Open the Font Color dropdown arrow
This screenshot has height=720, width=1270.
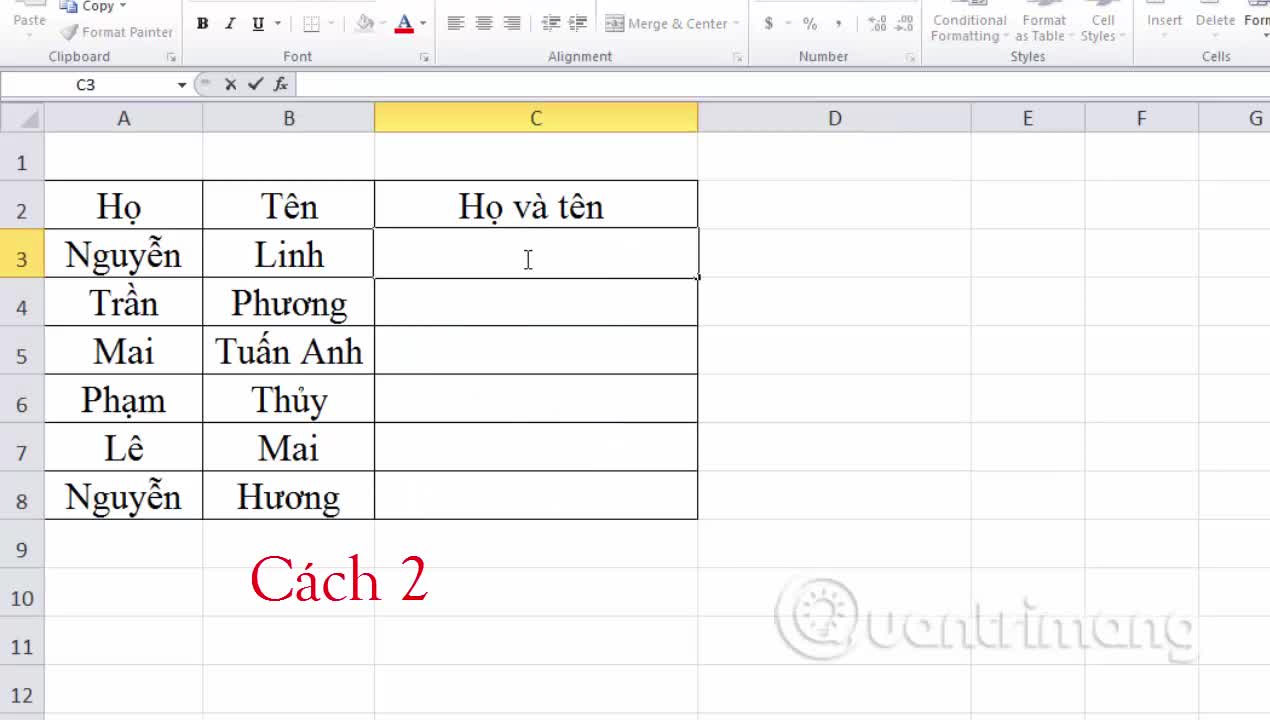click(423, 24)
